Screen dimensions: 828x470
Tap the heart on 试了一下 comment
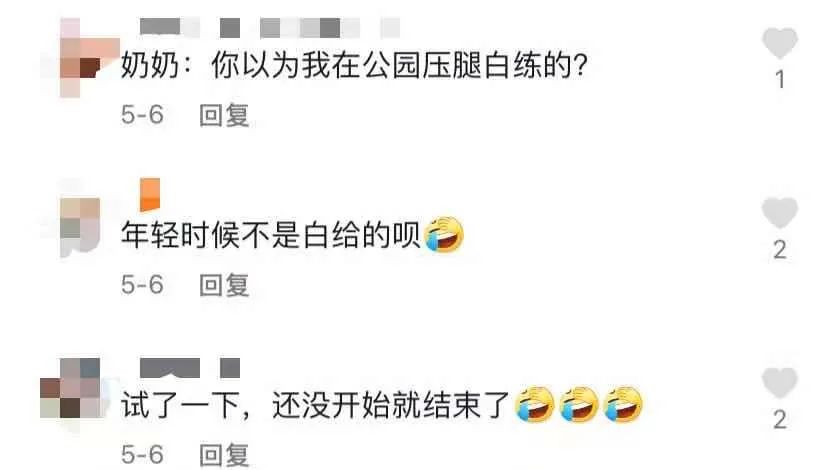pos(779,383)
